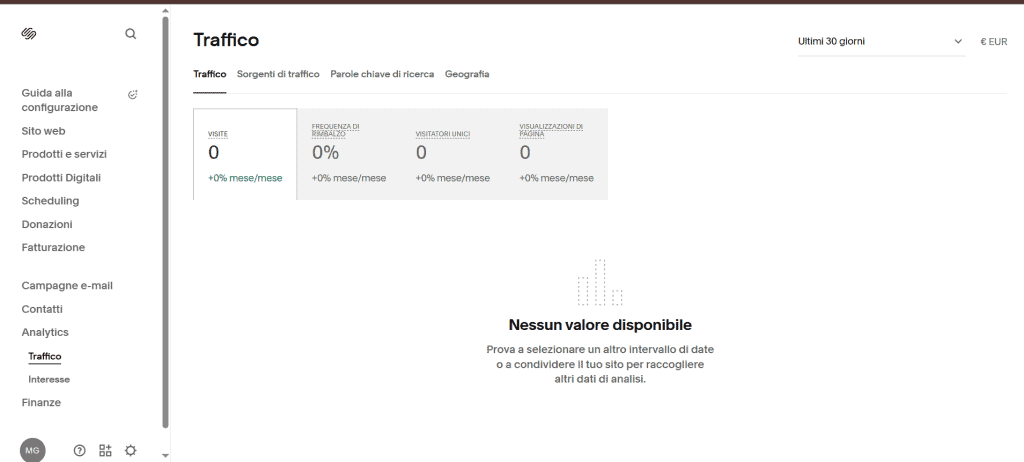
Task: Open Guida alla configurazione in sidebar
Action: click(x=59, y=100)
